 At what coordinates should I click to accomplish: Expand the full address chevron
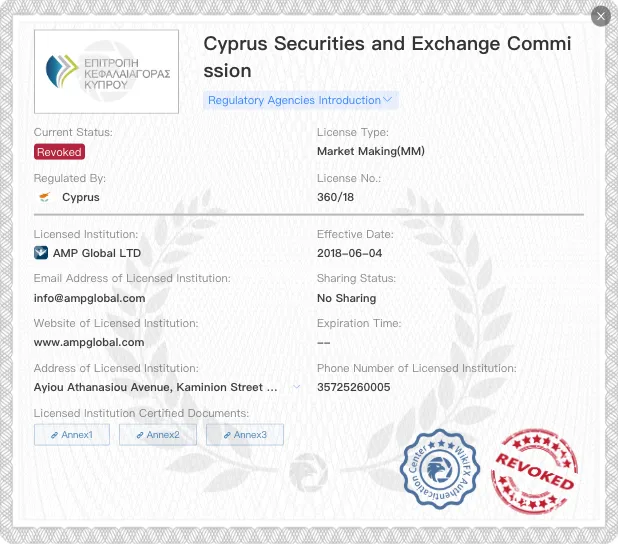296,387
